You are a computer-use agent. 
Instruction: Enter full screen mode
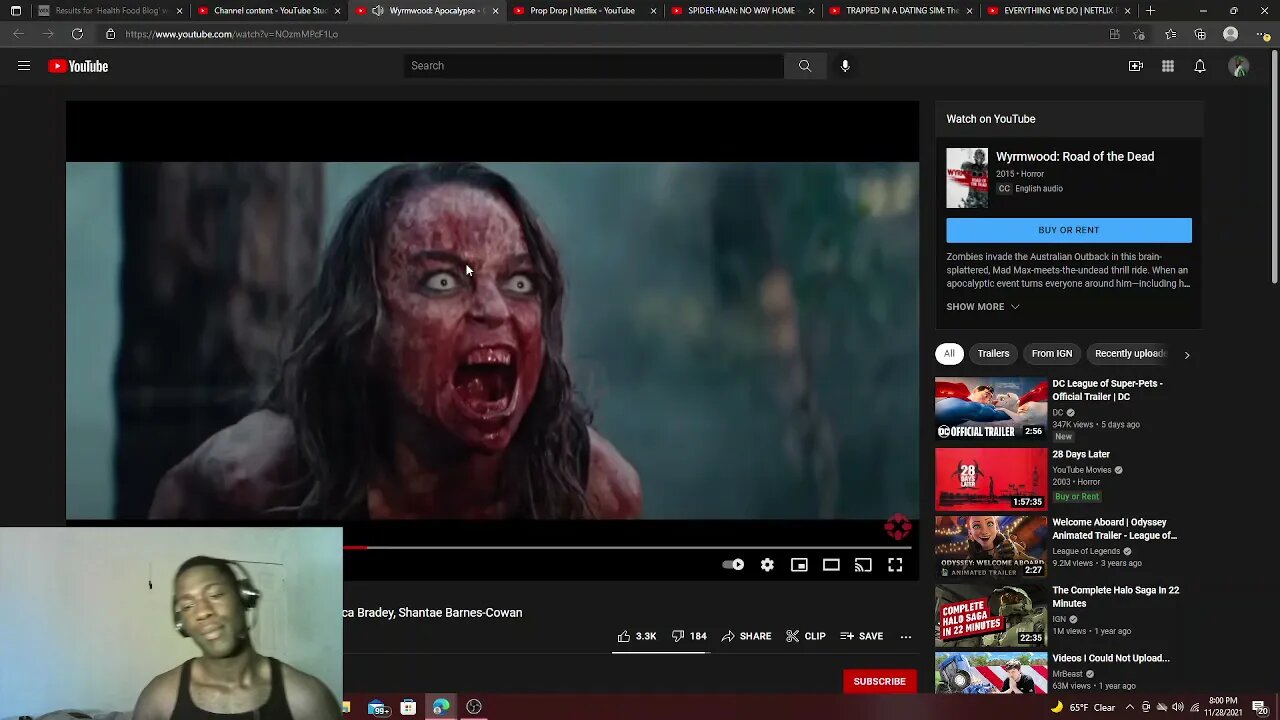point(895,565)
